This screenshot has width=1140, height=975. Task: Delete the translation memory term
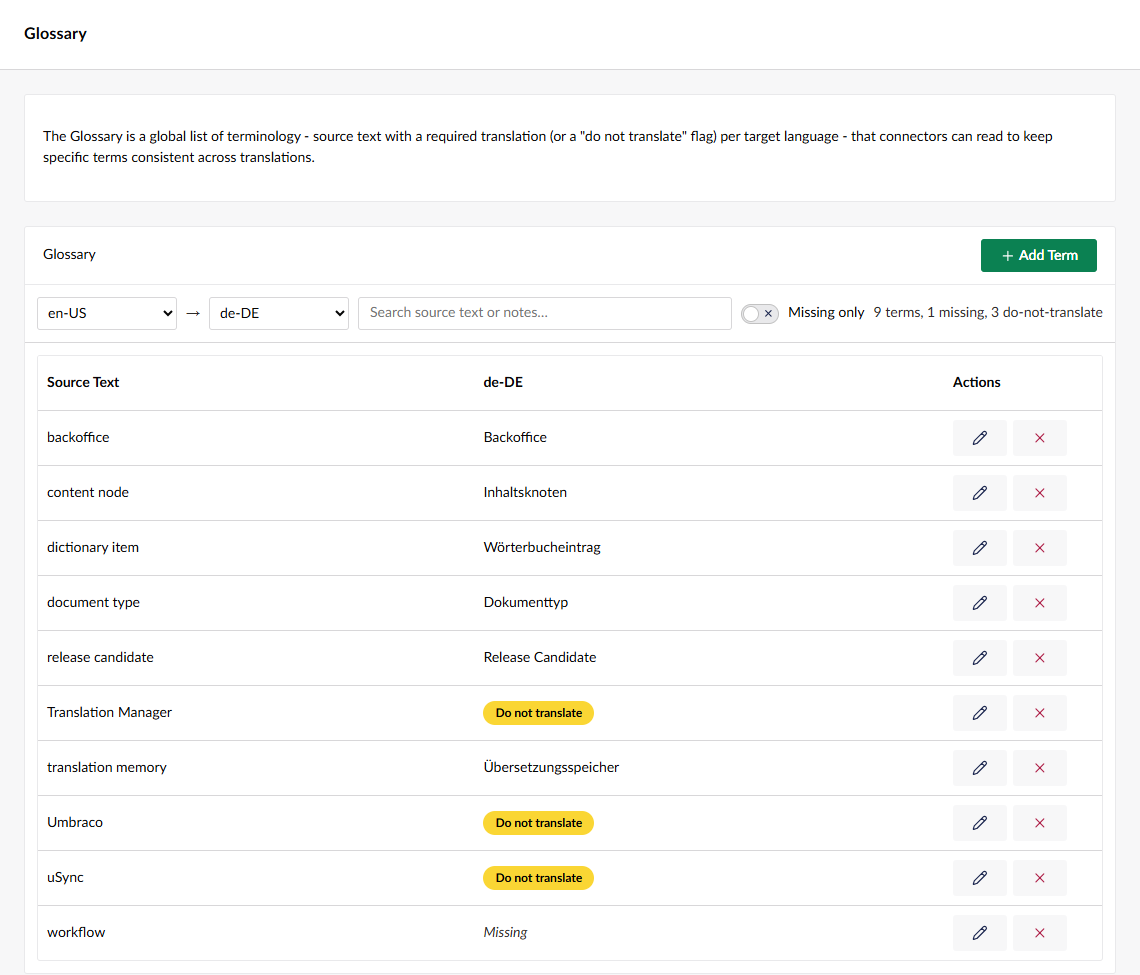(1040, 768)
